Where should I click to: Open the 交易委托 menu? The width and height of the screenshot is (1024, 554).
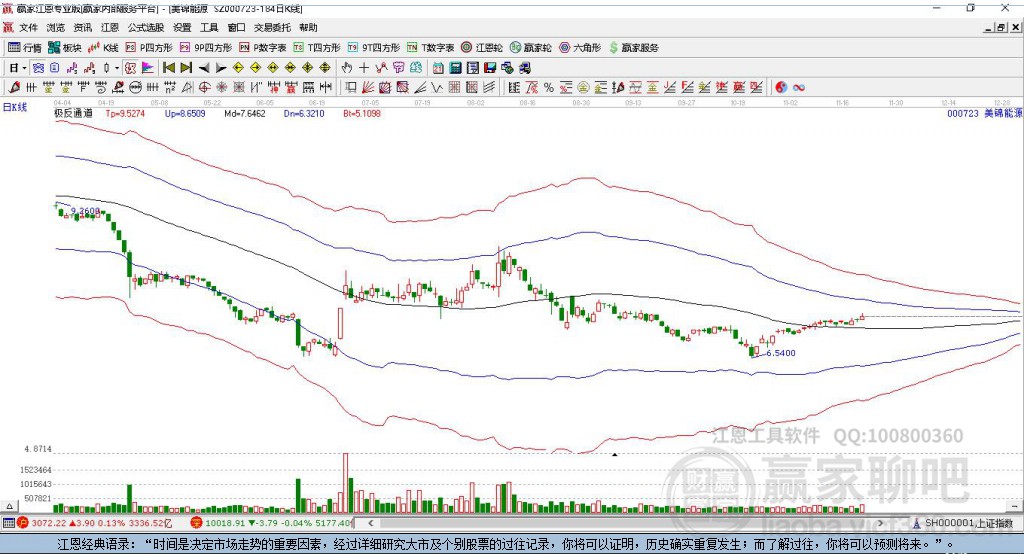[272, 27]
